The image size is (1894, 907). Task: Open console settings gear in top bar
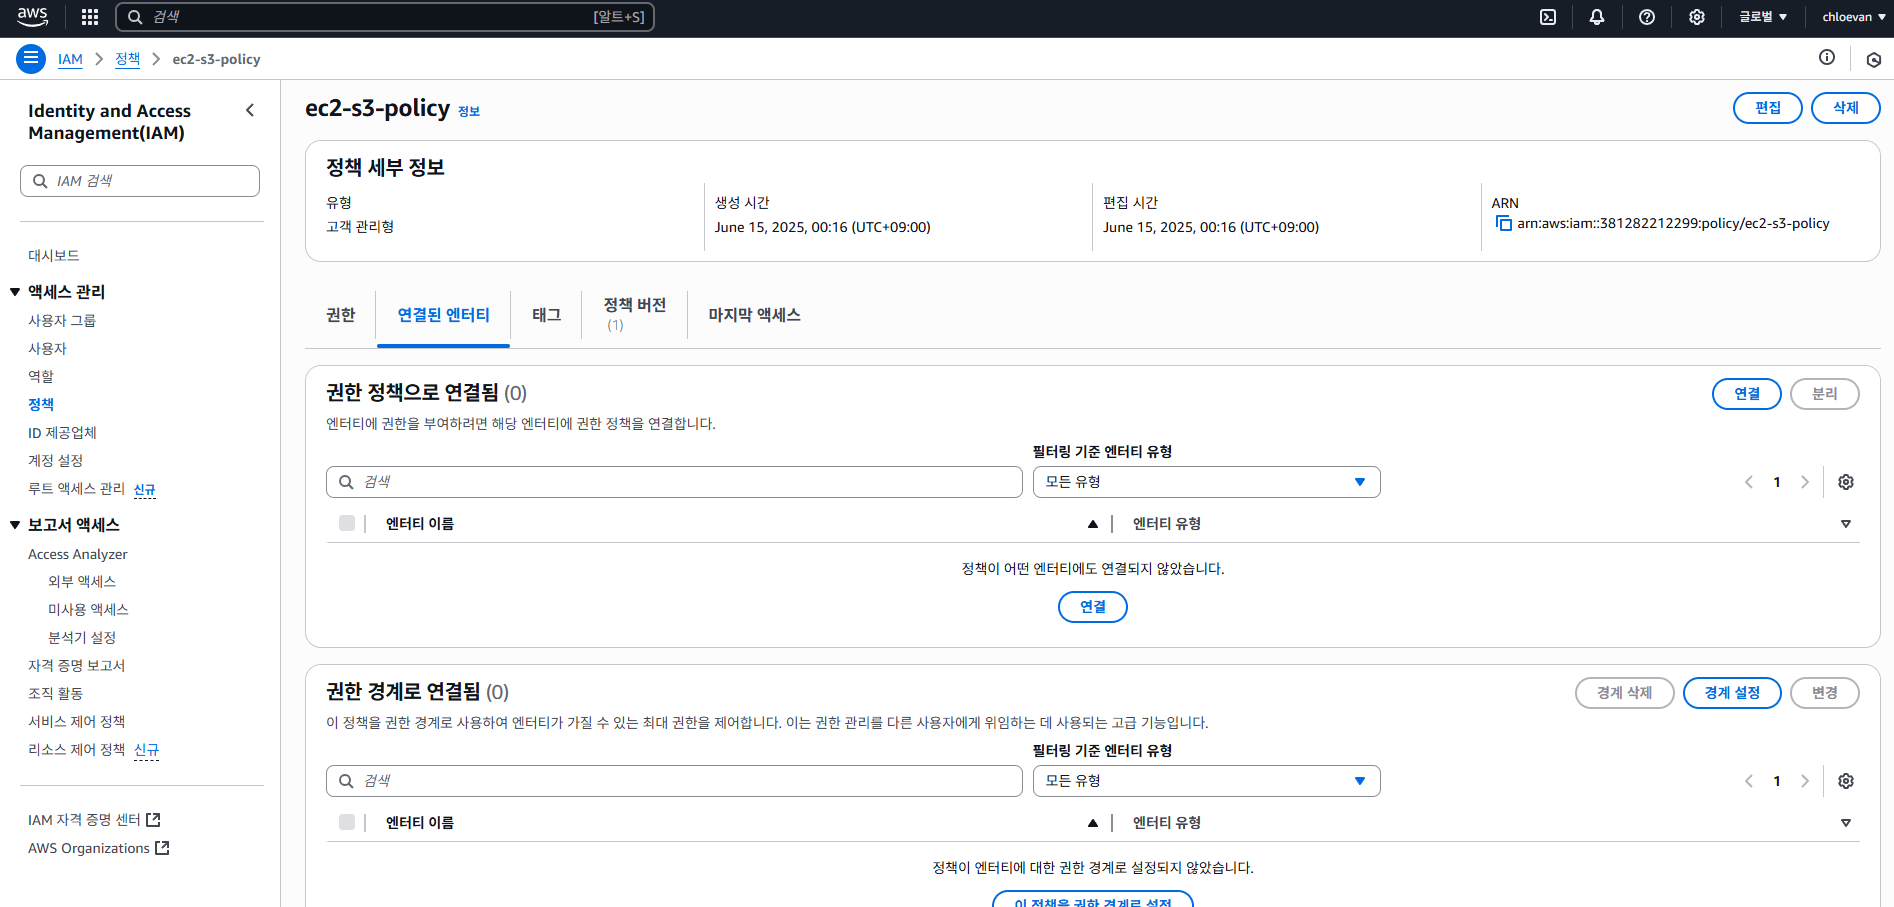pos(1697,17)
